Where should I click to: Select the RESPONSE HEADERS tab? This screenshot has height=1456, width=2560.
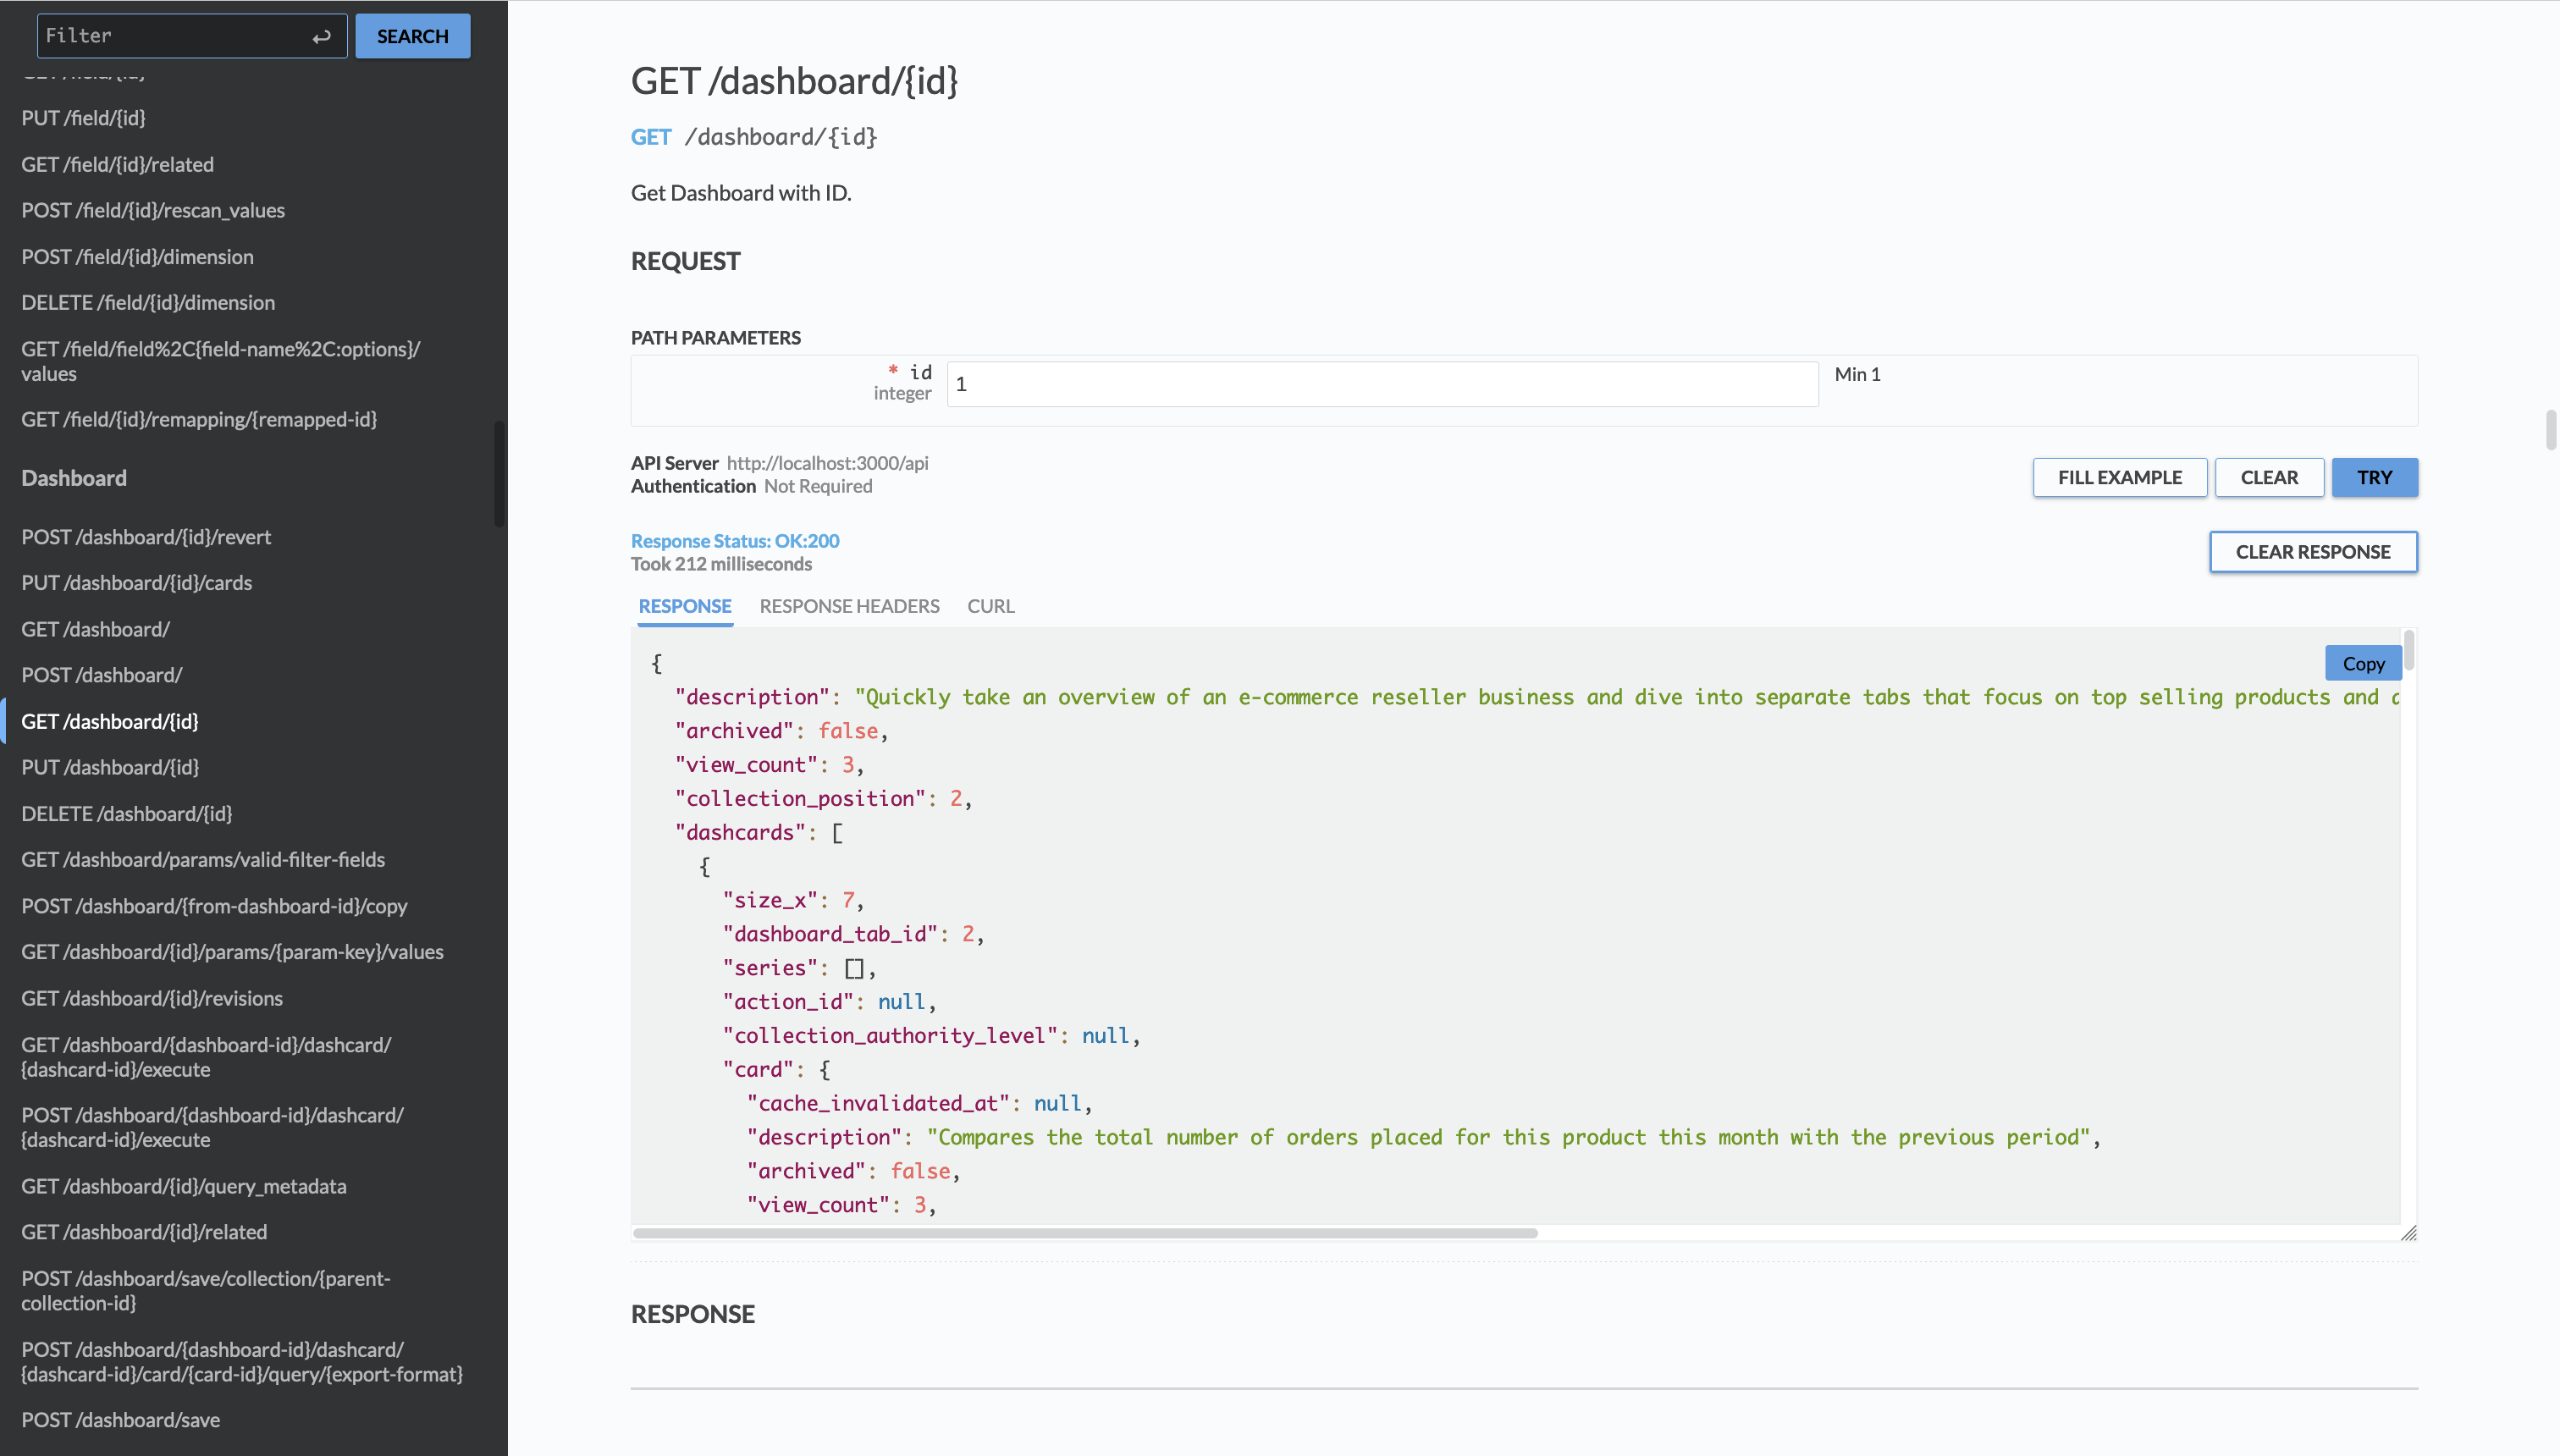pyautogui.click(x=849, y=605)
